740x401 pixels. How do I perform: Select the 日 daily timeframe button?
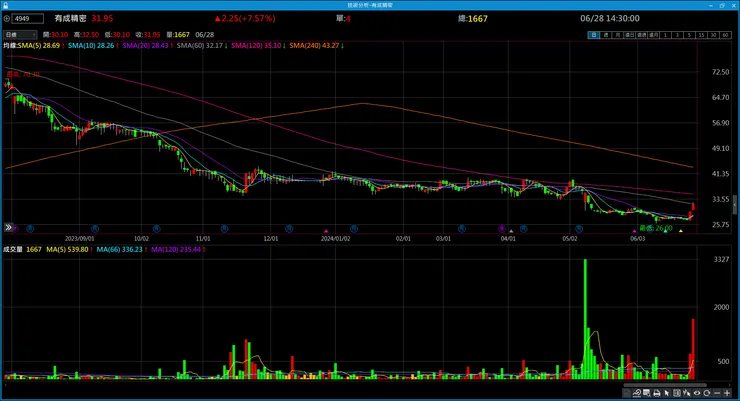(594, 35)
